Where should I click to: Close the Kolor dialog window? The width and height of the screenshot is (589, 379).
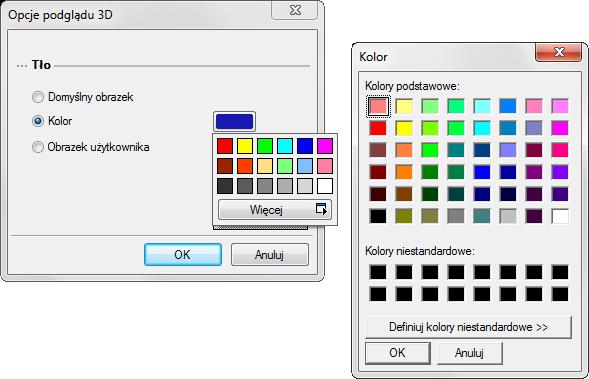pos(559,52)
